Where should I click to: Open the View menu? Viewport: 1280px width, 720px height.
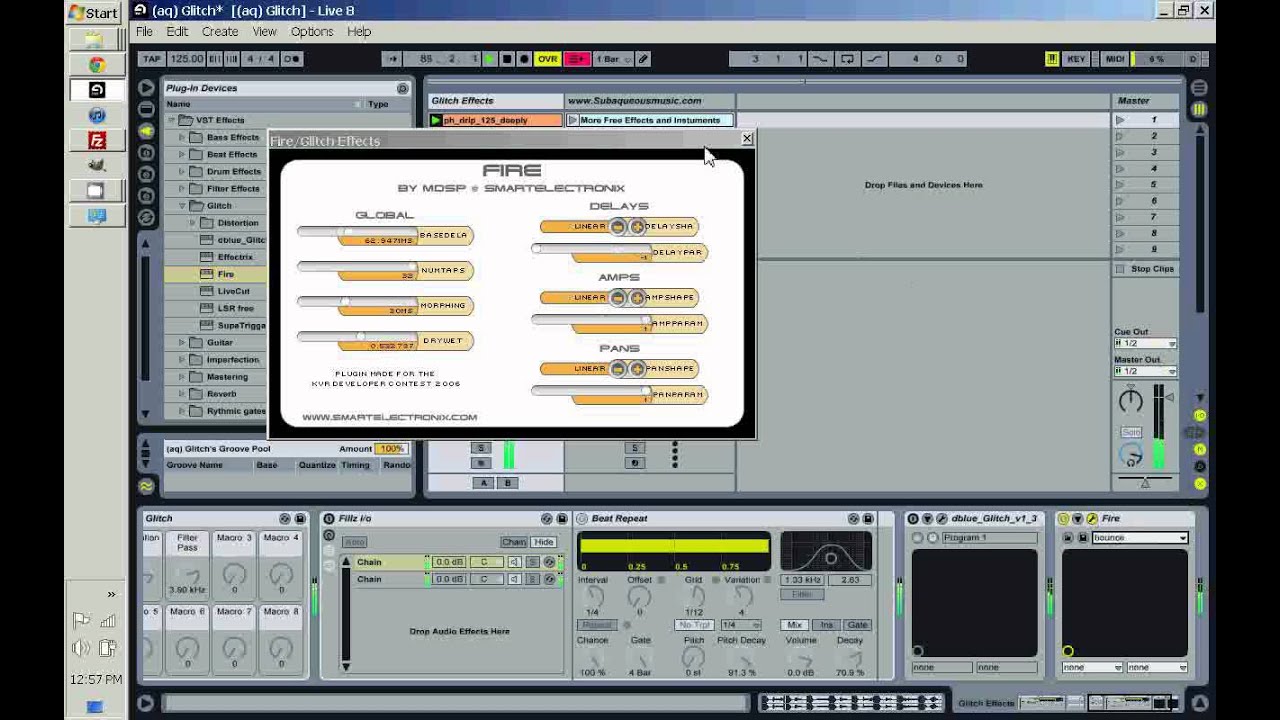tap(265, 32)
